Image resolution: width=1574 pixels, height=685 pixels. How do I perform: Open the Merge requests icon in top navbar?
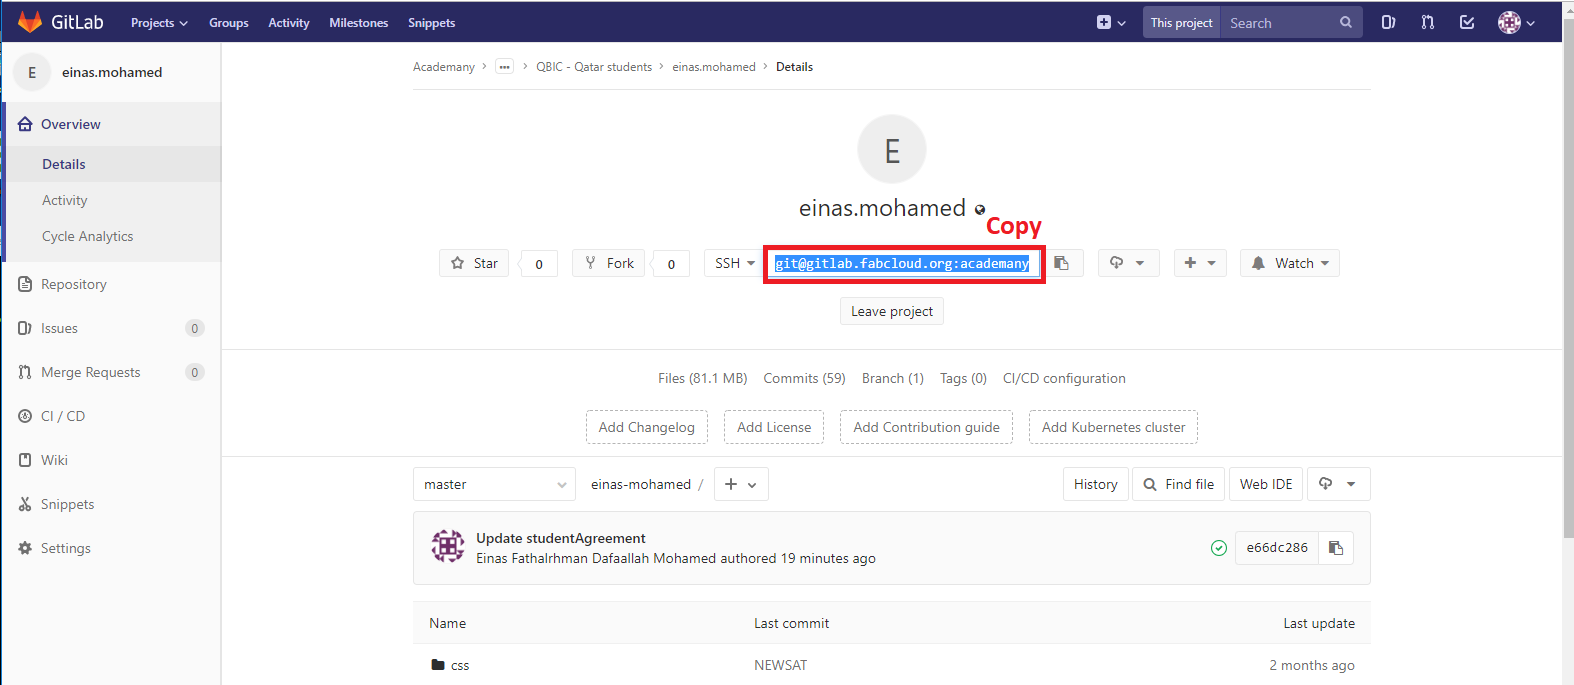(x=1427, y=22)
